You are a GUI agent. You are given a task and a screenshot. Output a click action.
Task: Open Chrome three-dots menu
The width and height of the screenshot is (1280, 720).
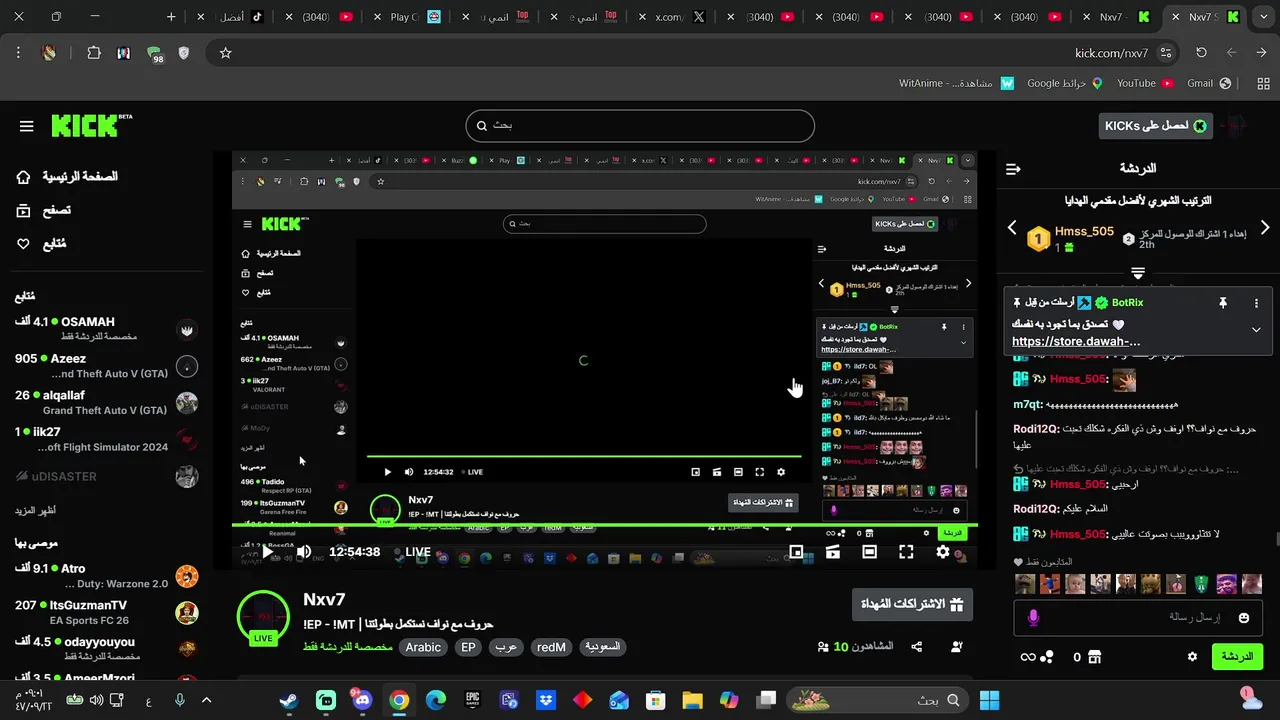[x=18, y=53]
